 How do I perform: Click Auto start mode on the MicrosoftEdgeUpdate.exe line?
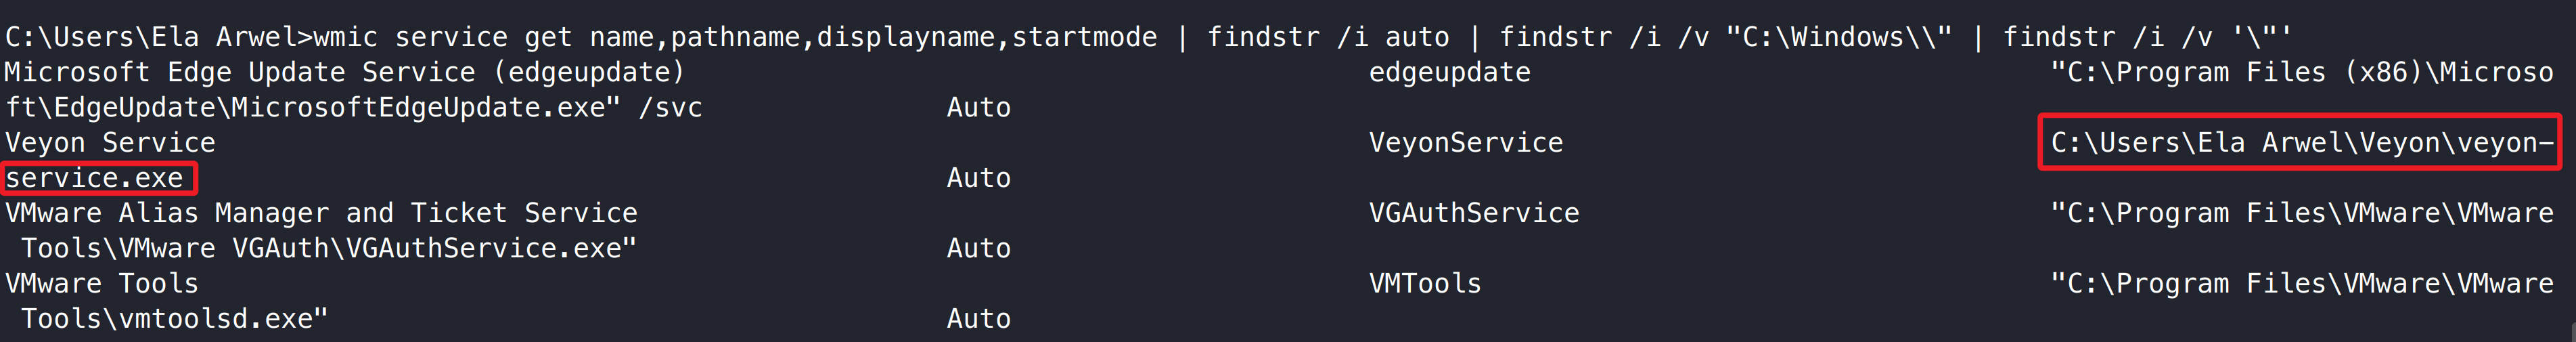978,107
